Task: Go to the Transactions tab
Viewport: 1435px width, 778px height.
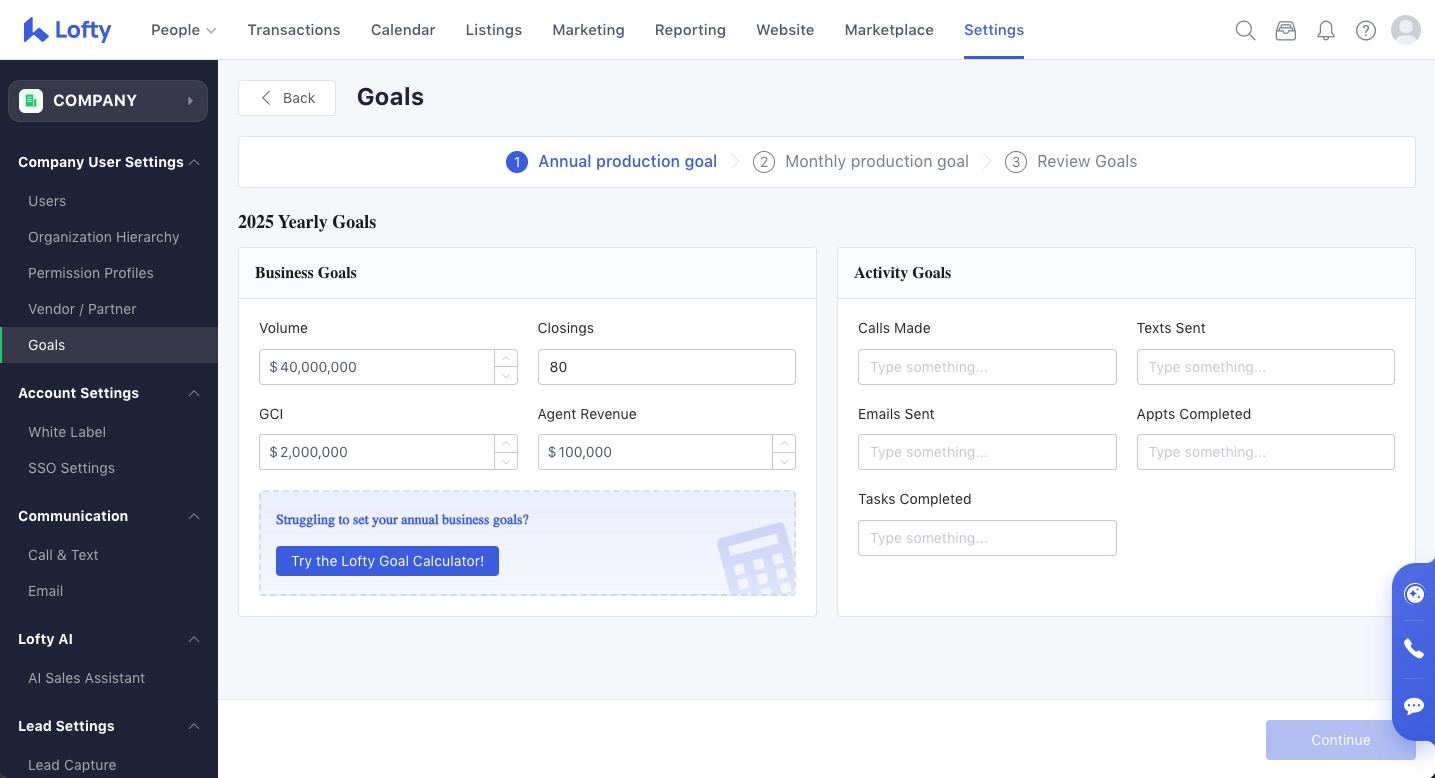Action: pos(294,30)
